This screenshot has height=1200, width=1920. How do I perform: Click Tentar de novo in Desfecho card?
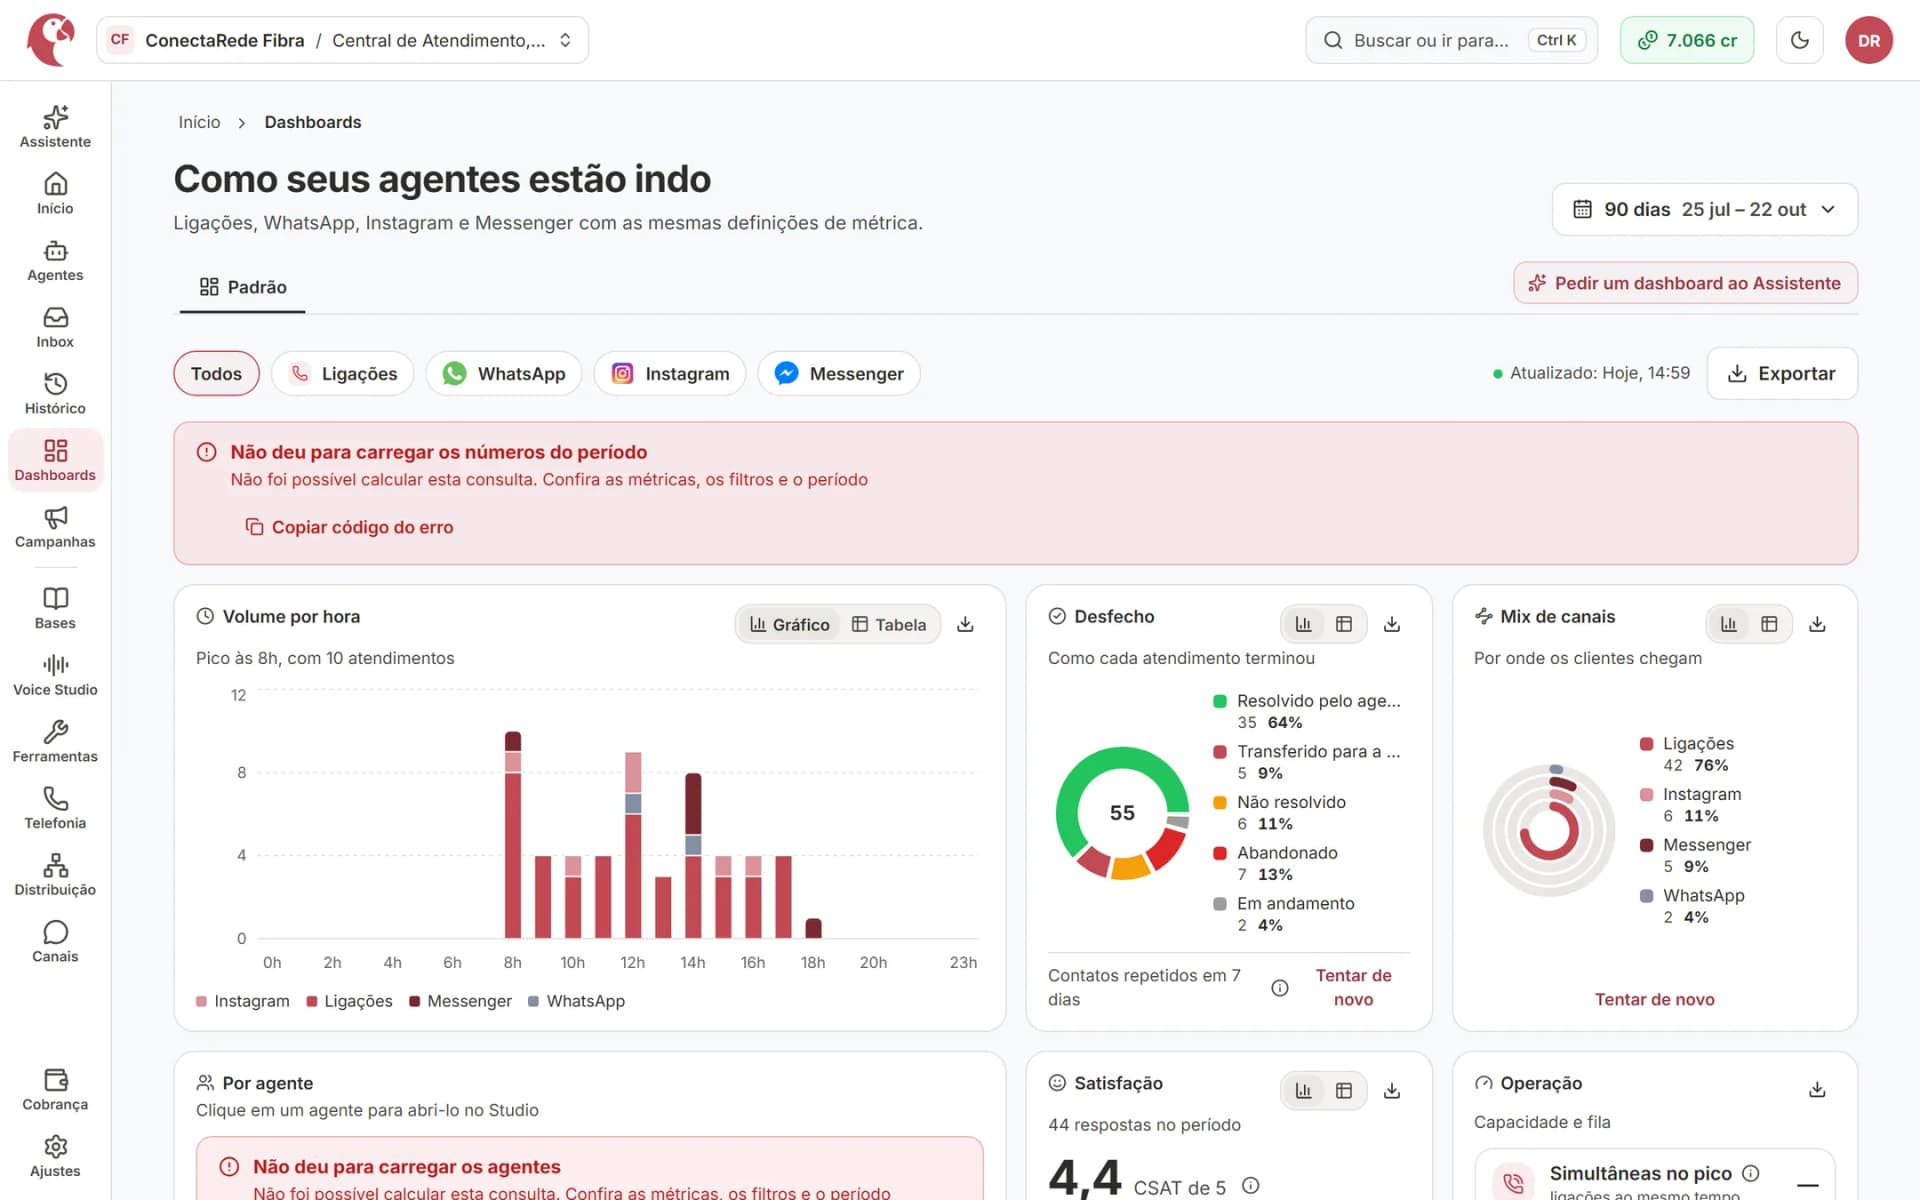click(1353, 987)
